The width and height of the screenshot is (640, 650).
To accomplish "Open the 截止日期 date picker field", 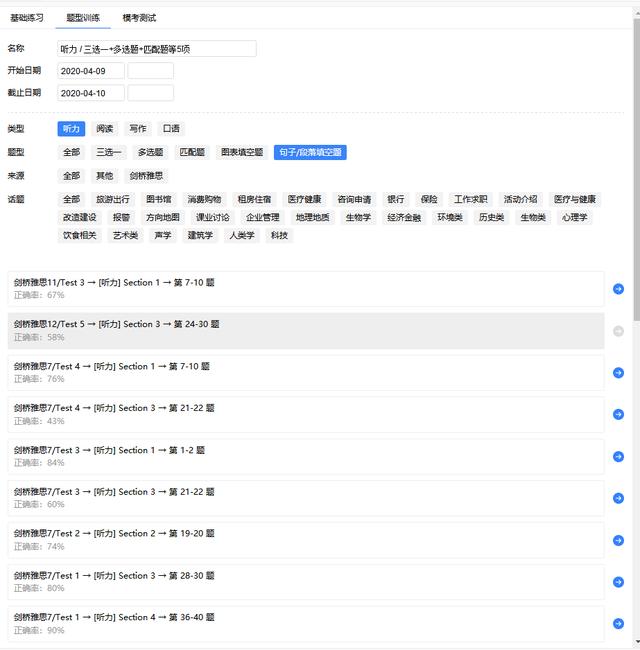I will pyautogui.click(x=91, y=93).
